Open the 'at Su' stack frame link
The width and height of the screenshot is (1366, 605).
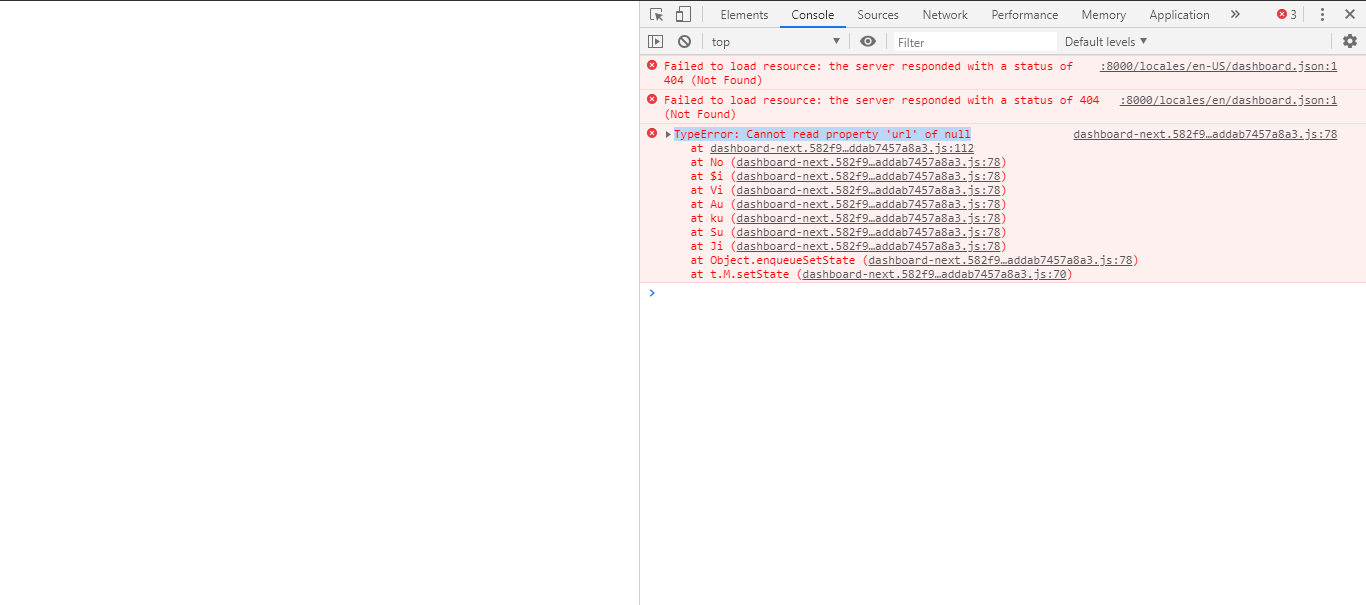point(868,232)
